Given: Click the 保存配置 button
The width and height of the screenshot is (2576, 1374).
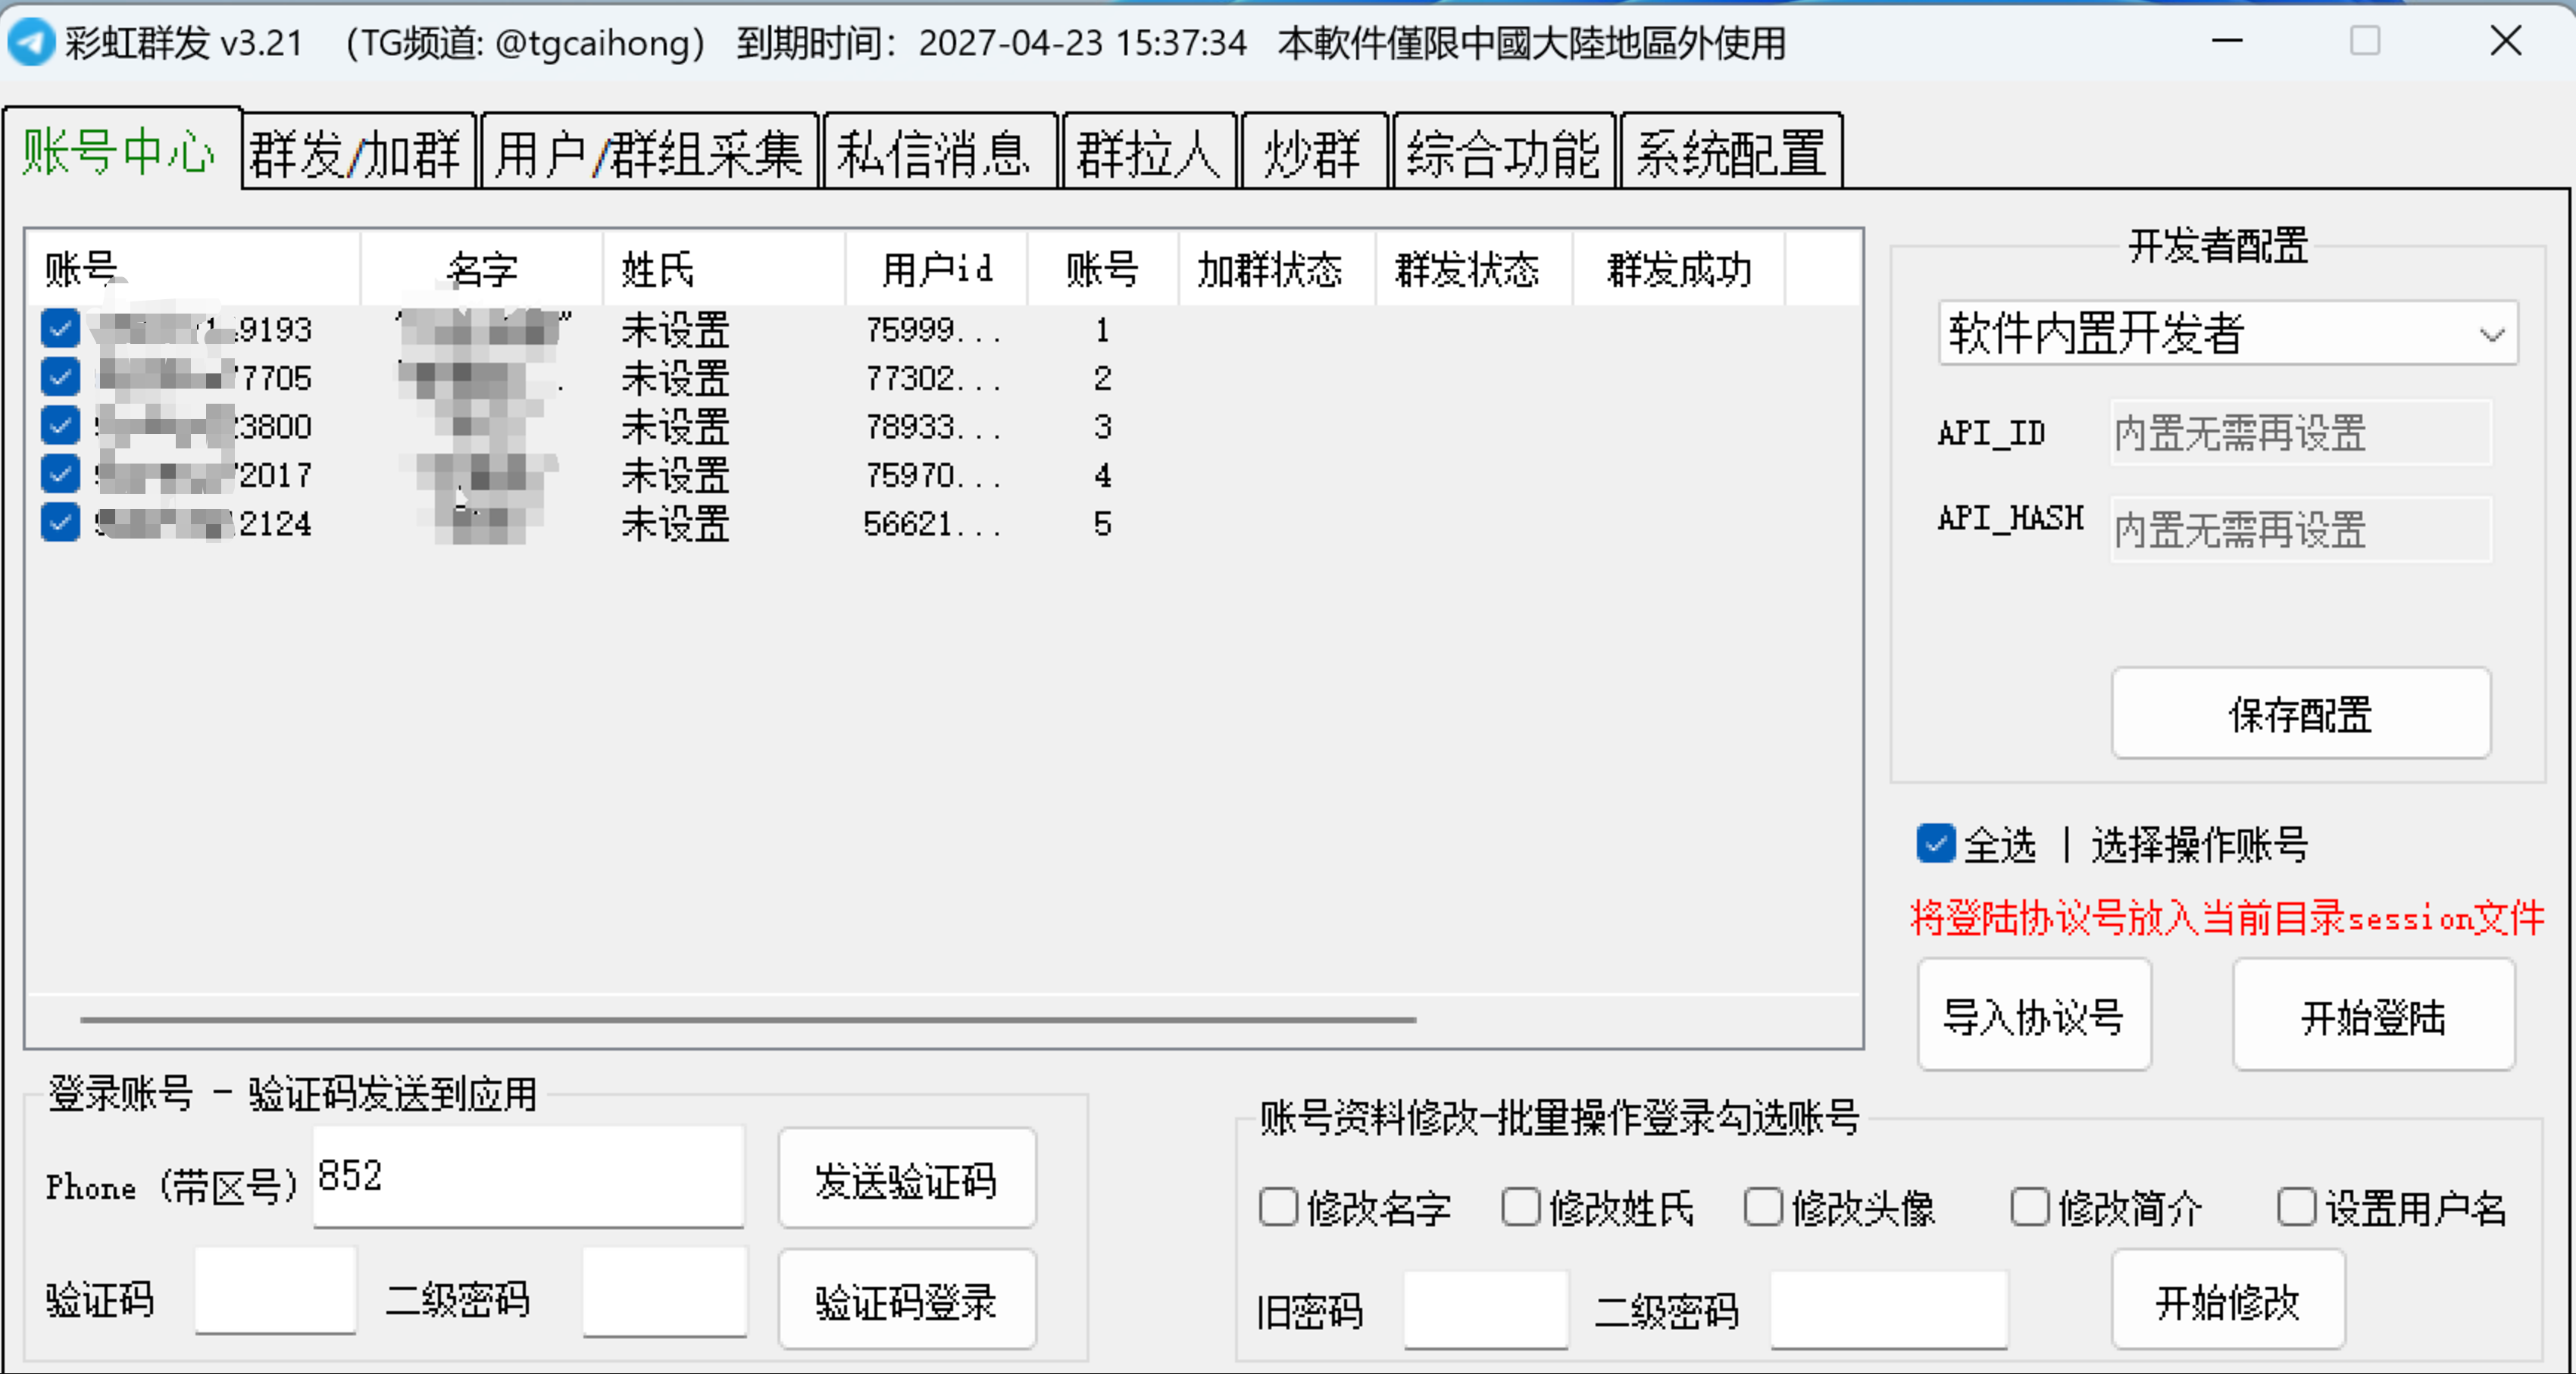Looking at the screenshot, I should tap(2299, 714).
